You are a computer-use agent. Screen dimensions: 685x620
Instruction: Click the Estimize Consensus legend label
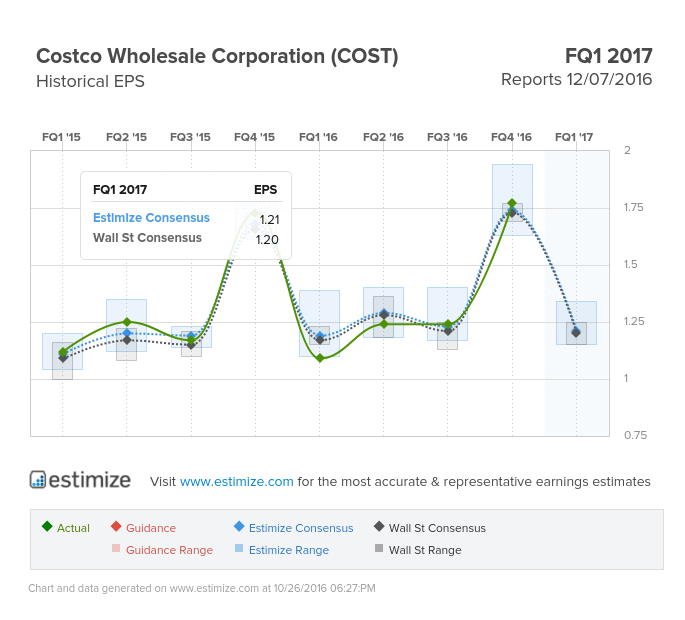click(301, 528)
